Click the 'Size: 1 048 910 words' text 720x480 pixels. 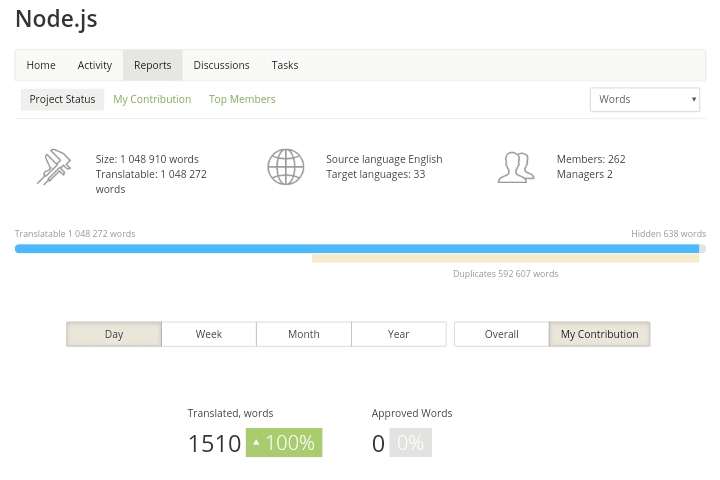pos(147,159)
